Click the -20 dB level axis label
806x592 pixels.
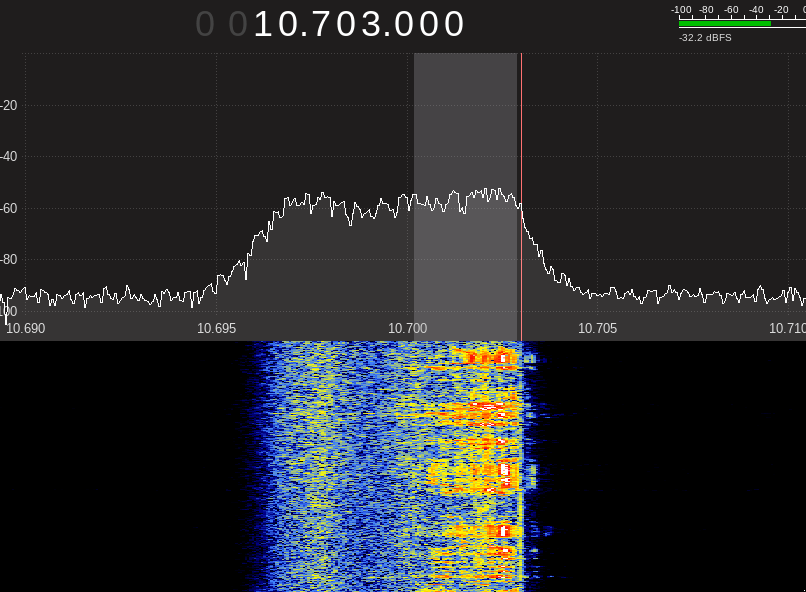click(9, 106)
